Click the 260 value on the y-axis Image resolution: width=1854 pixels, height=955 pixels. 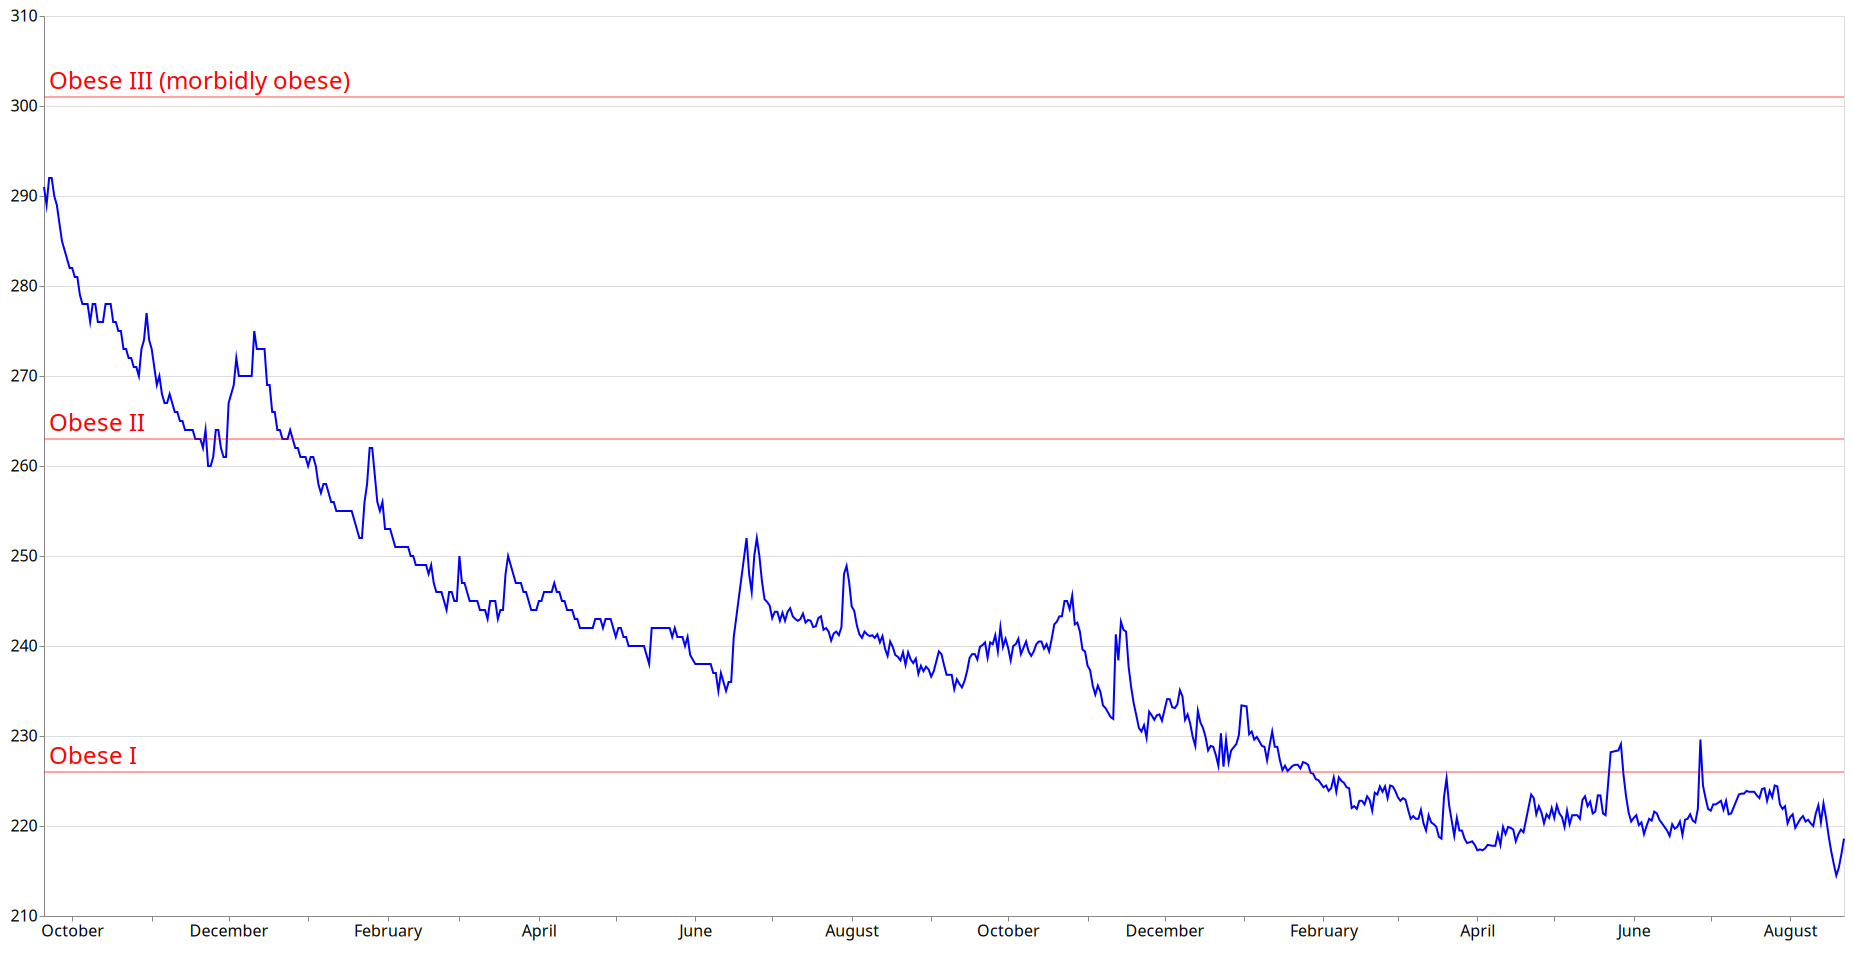[x=24, y=466]
